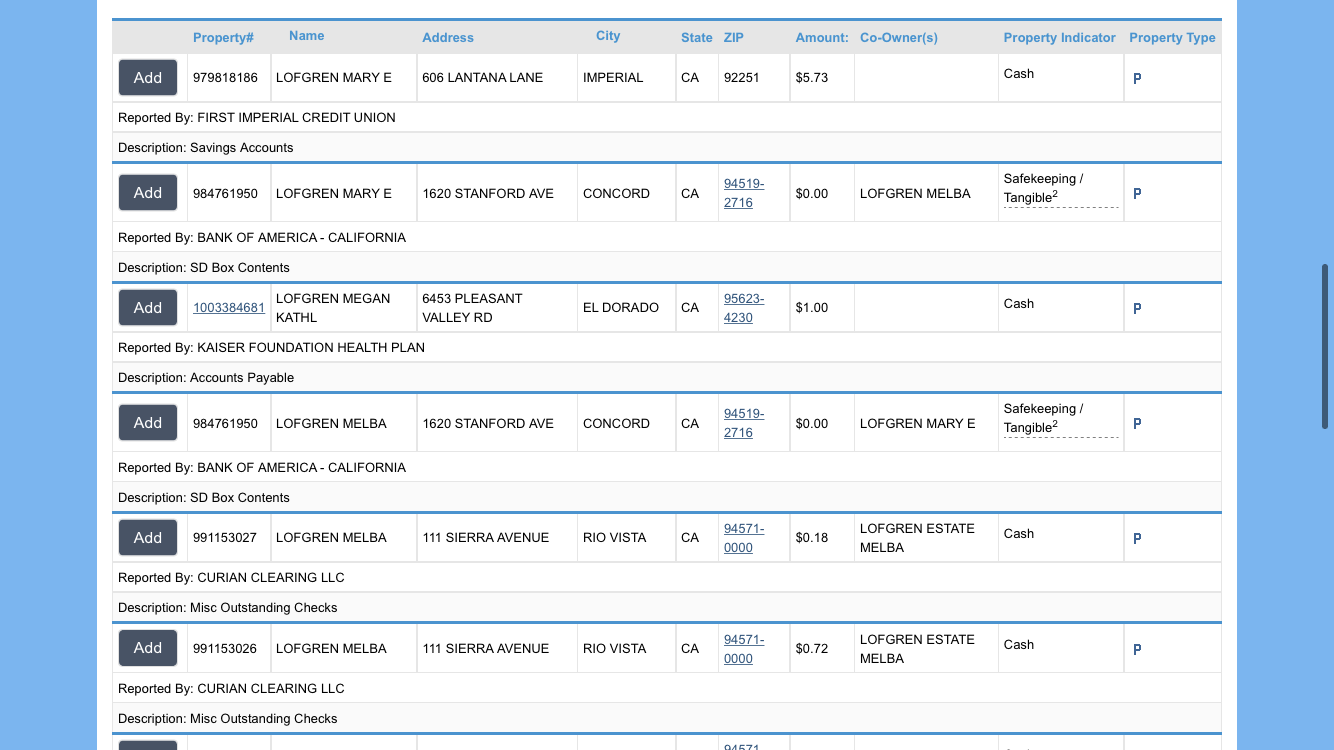This screenshot has height=750, width=1334.
Task: Click P type icon for property 991153026
Action: point(1137,650)
